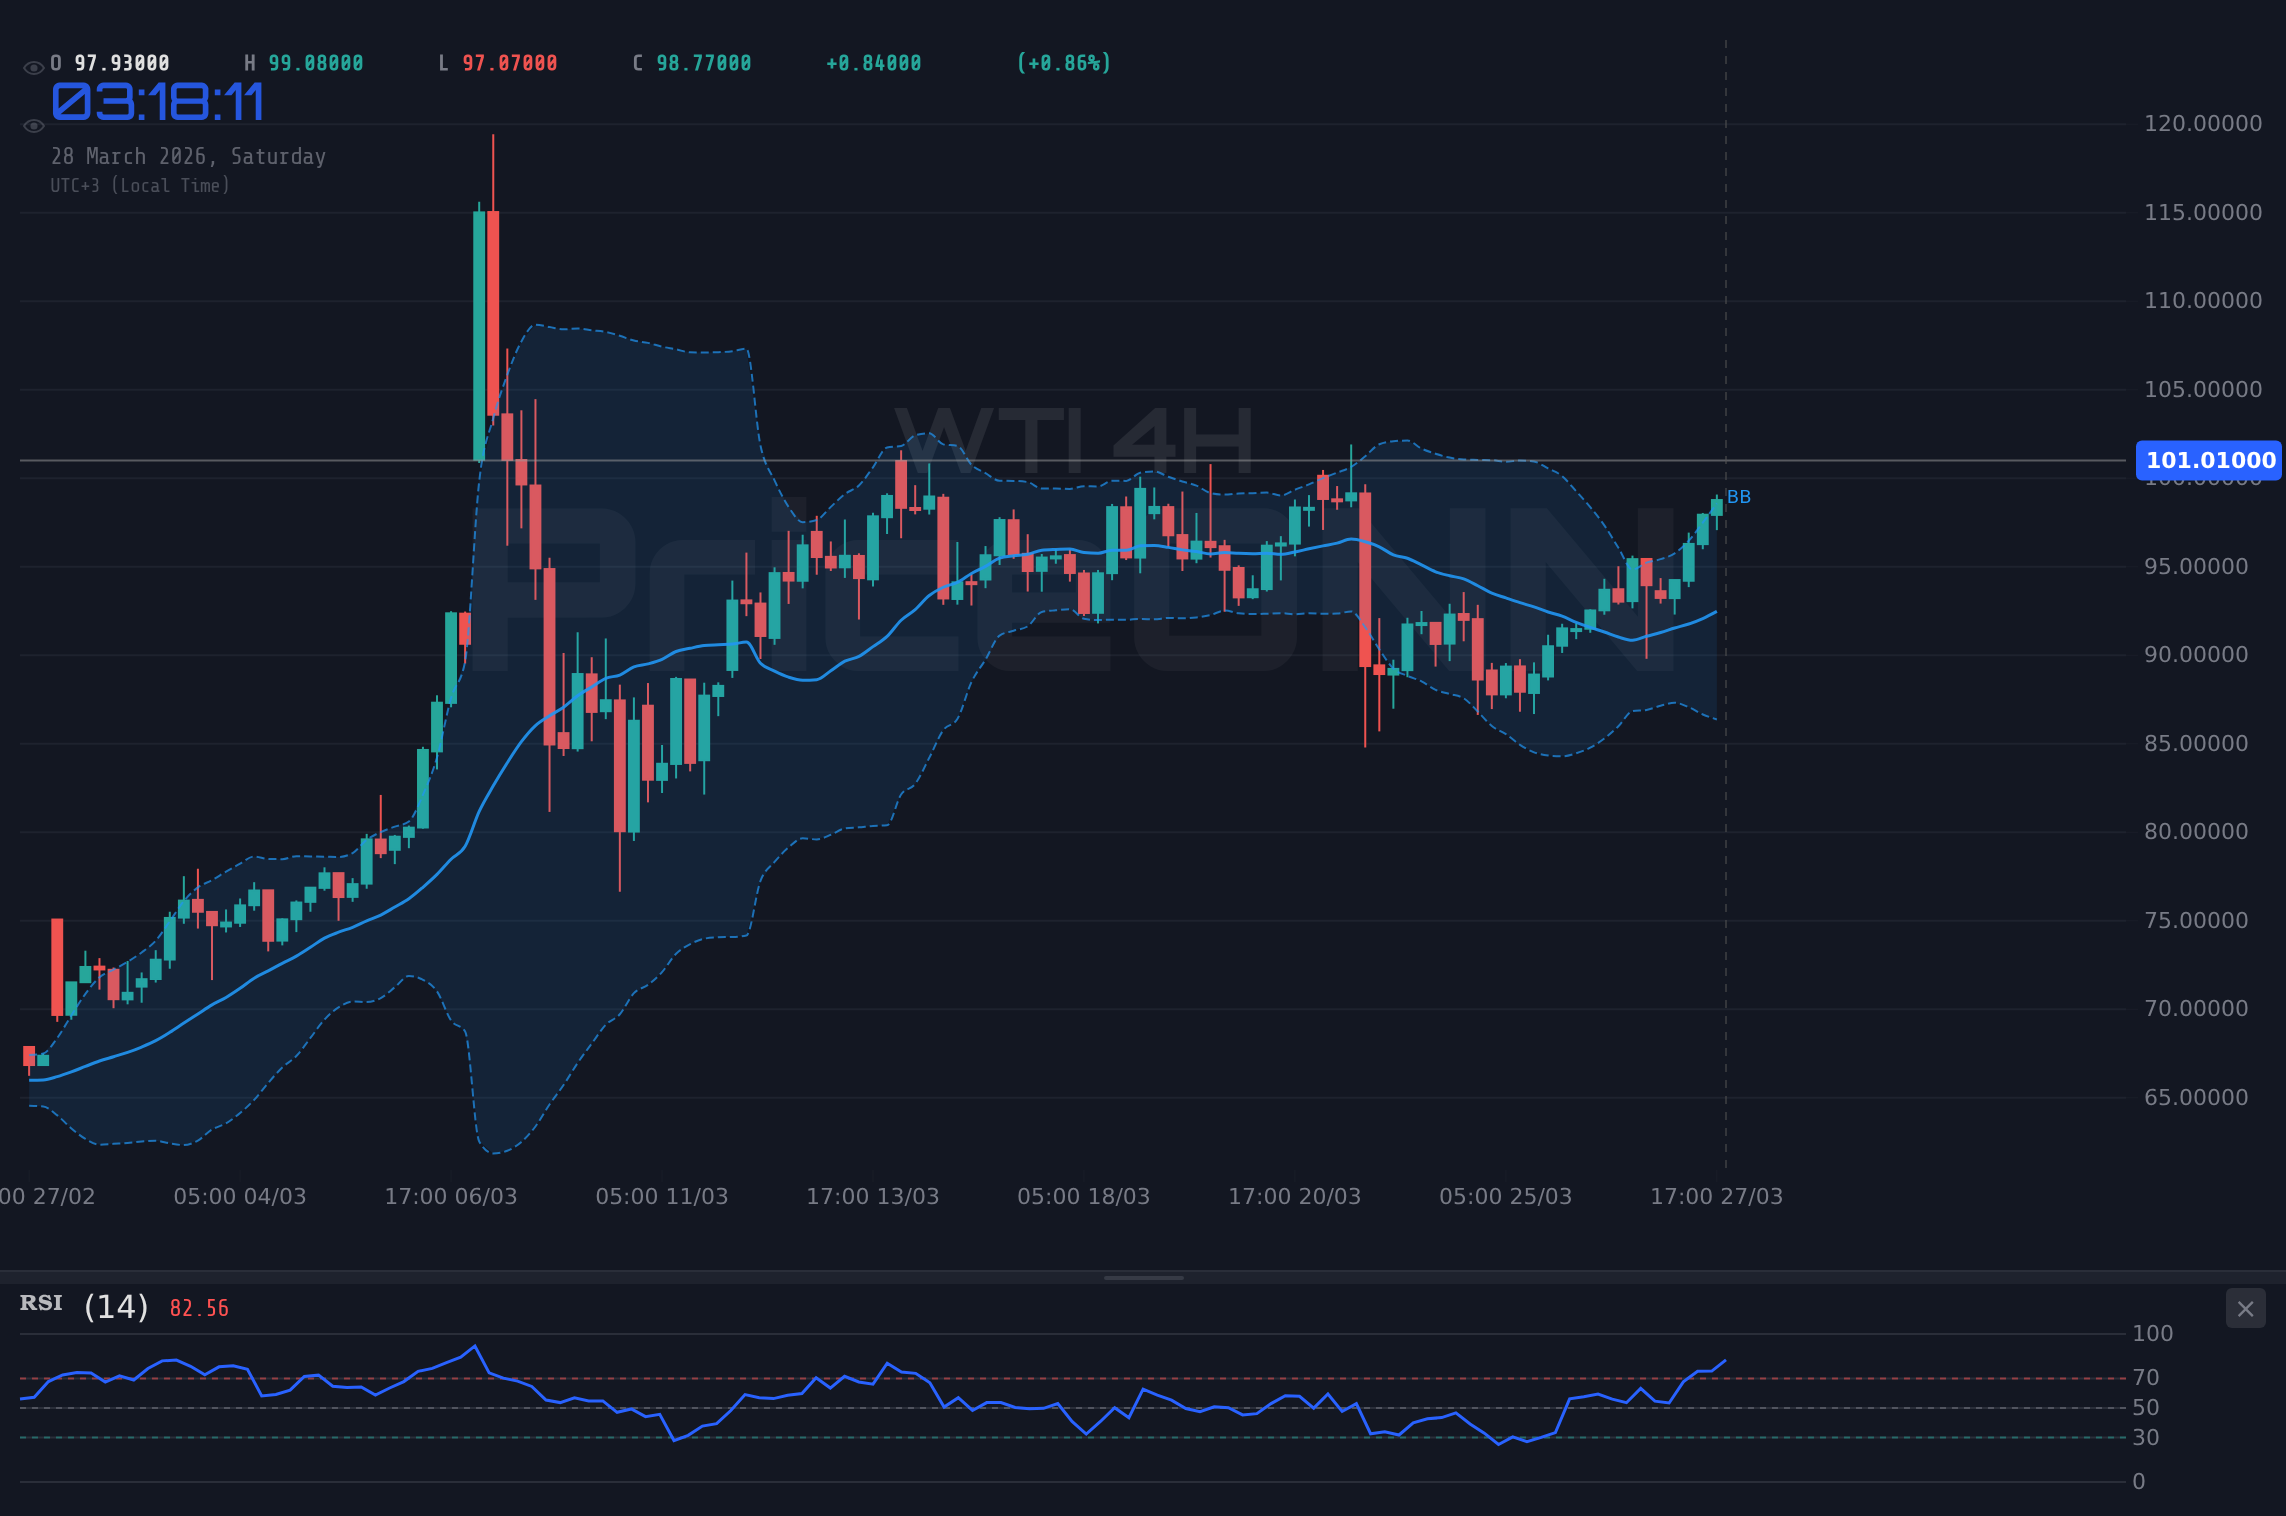The image size is (2286, 1516).
Task: Click the red RSI reading 82.56
Action: point(198,1307)
